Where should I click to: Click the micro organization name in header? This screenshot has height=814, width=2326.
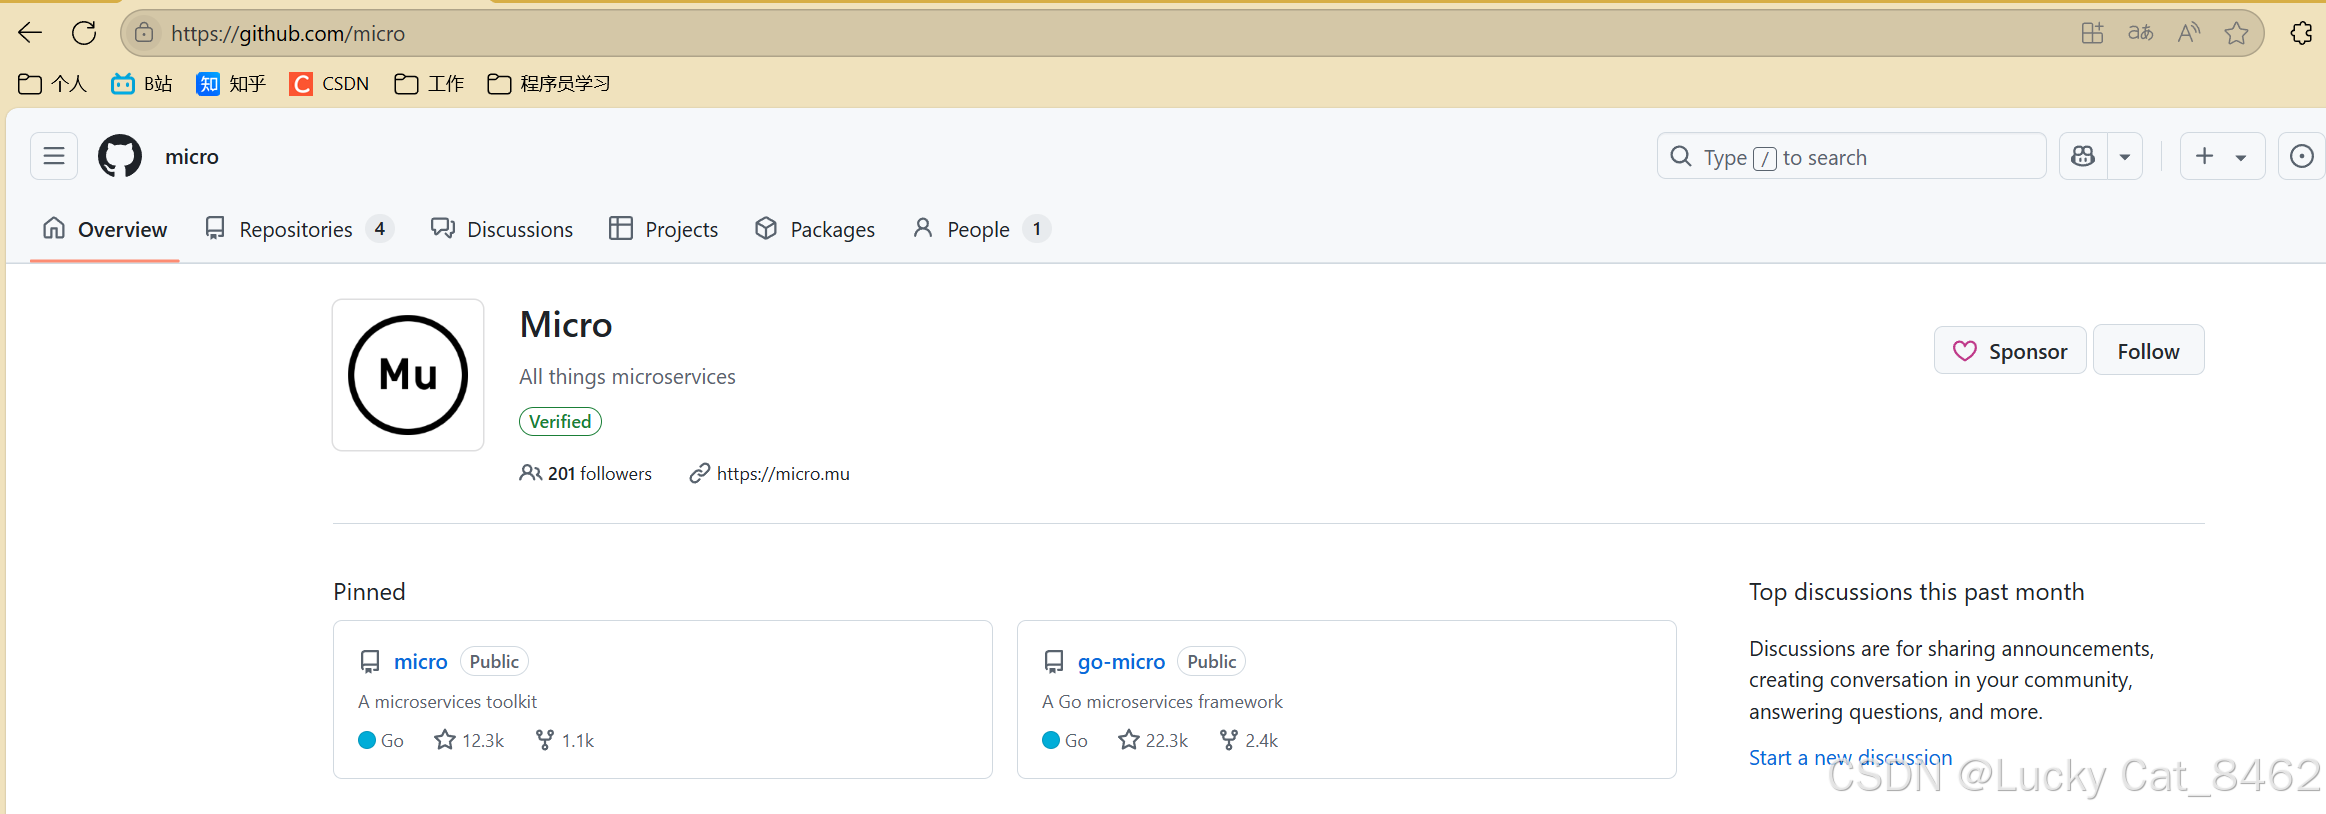click(192, 156)
